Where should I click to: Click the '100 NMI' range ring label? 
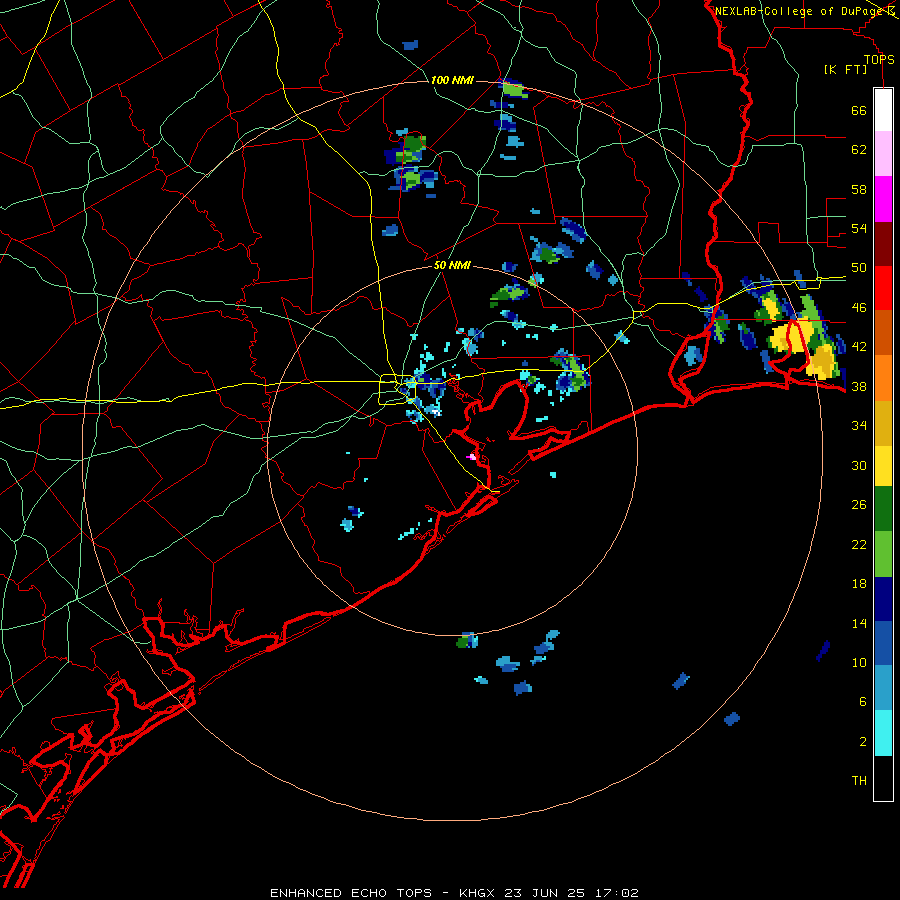tap(452, 80)
